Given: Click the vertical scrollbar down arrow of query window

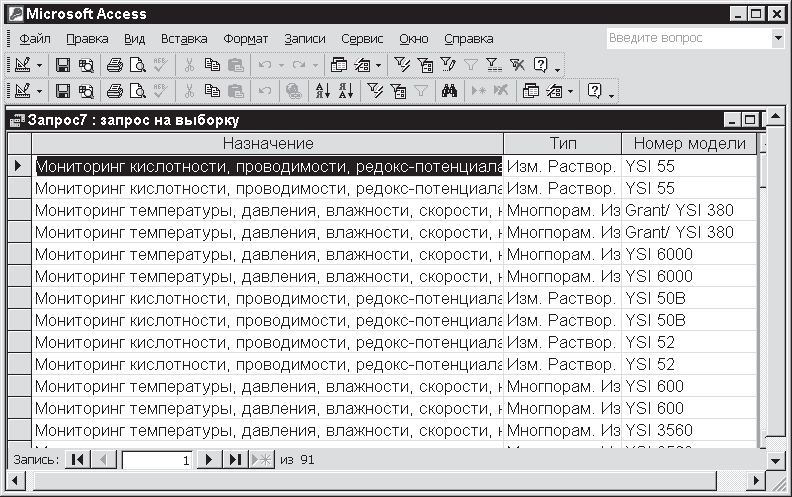Looking at the screenshot, I should click(x=774, y=460).
